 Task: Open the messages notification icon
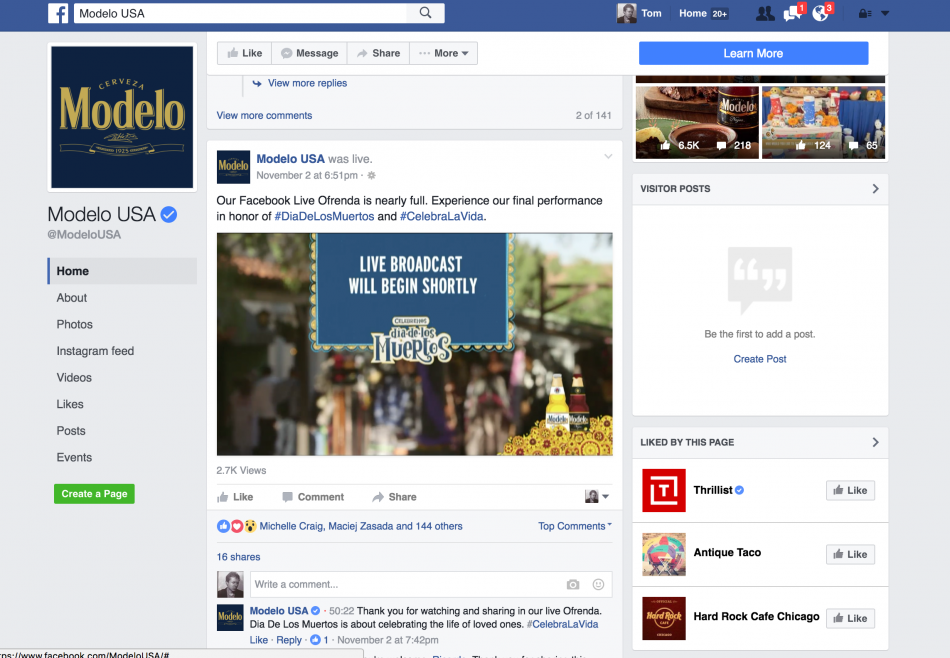pos(792,13)
